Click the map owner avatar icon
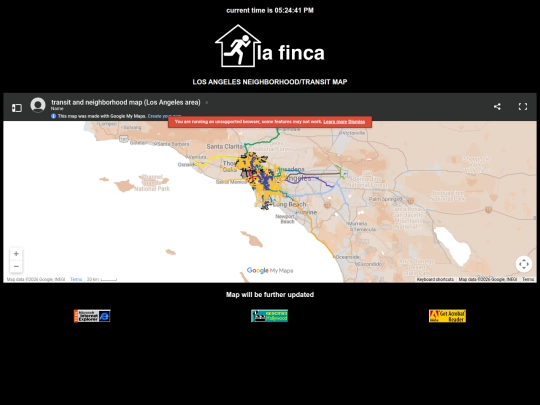 [x=38, y=105]
